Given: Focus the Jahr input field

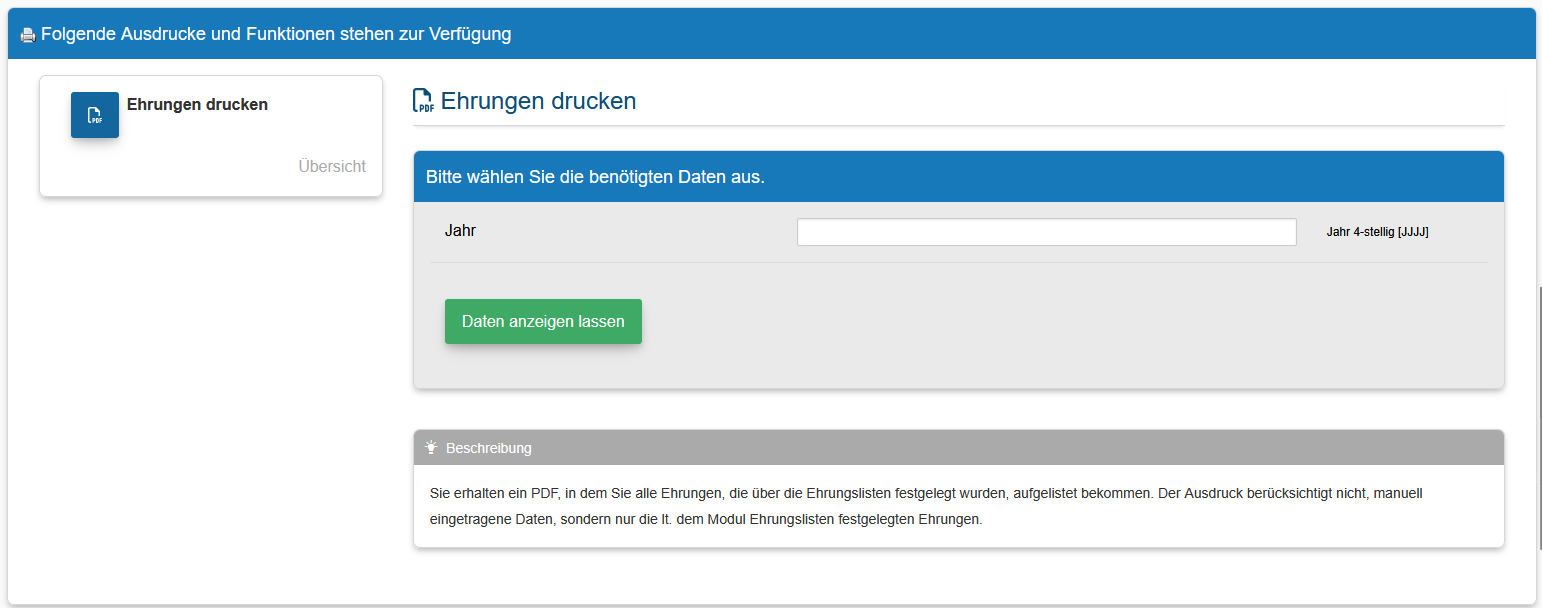Looking at the screenshot, I should coord(1047,232).
